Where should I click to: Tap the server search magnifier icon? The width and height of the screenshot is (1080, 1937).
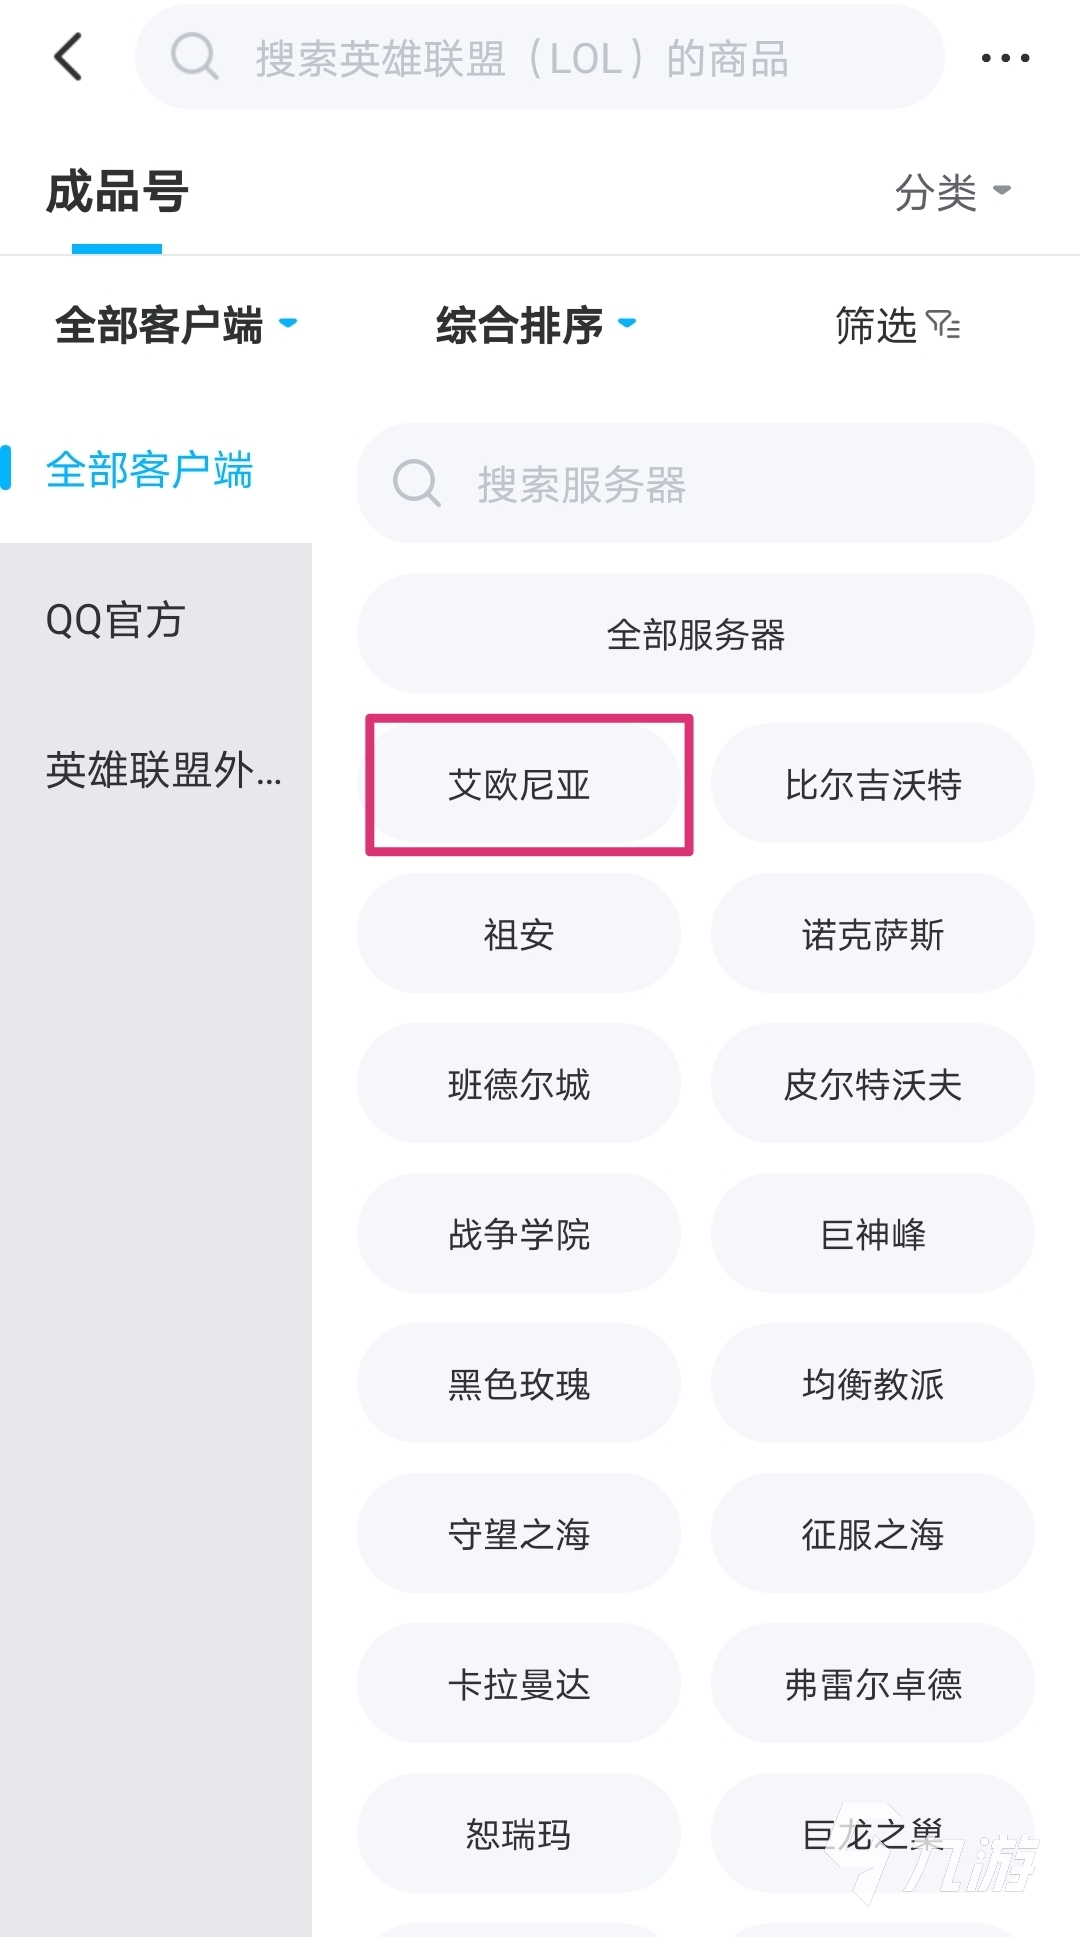416,484
